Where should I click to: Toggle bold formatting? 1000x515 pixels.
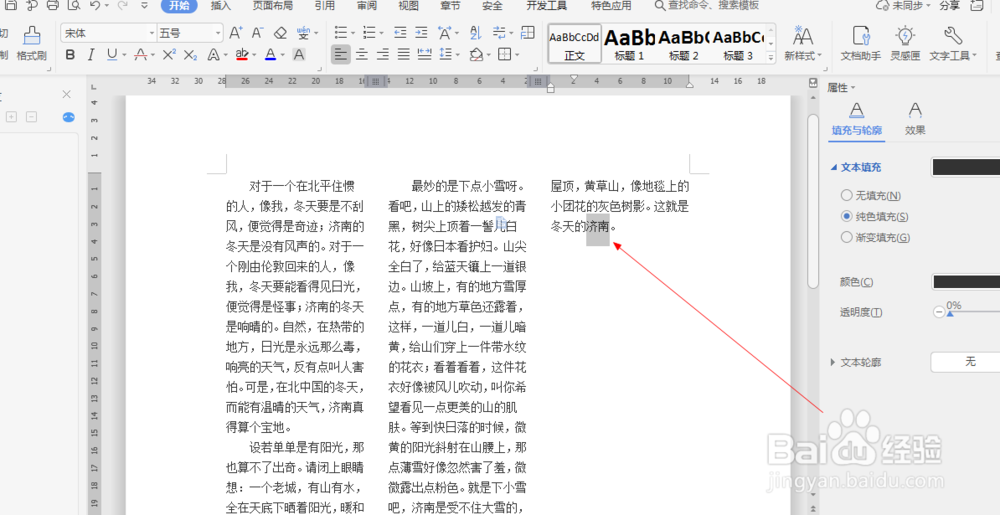tap(70, 55)
